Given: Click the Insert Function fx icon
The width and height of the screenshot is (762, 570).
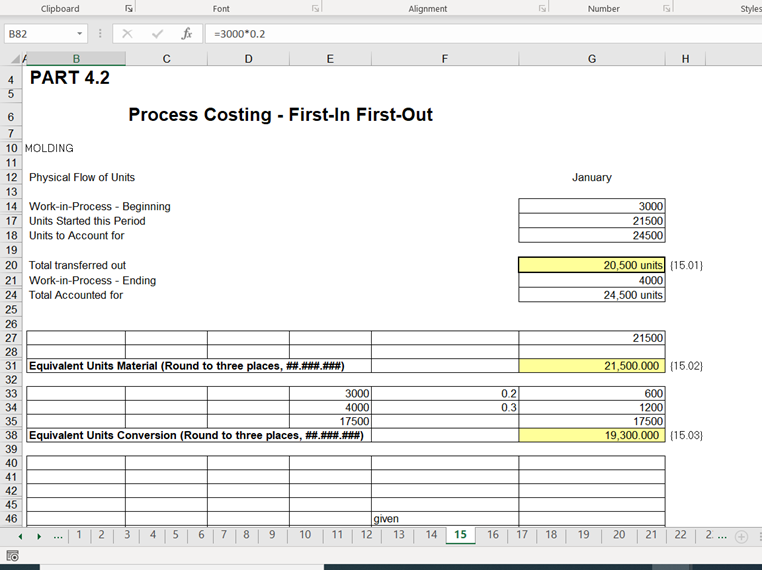Looking at the screenshot, I should point(187,34).
